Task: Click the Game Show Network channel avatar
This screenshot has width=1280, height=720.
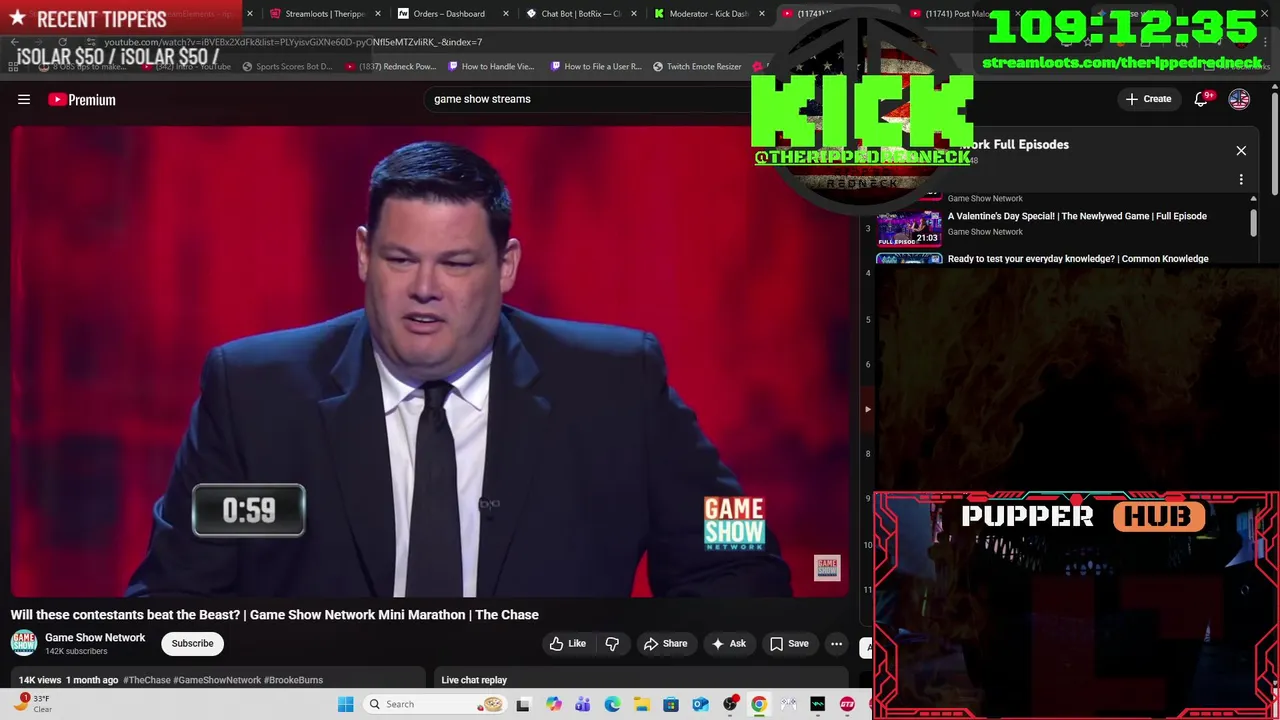Action: 24,643
